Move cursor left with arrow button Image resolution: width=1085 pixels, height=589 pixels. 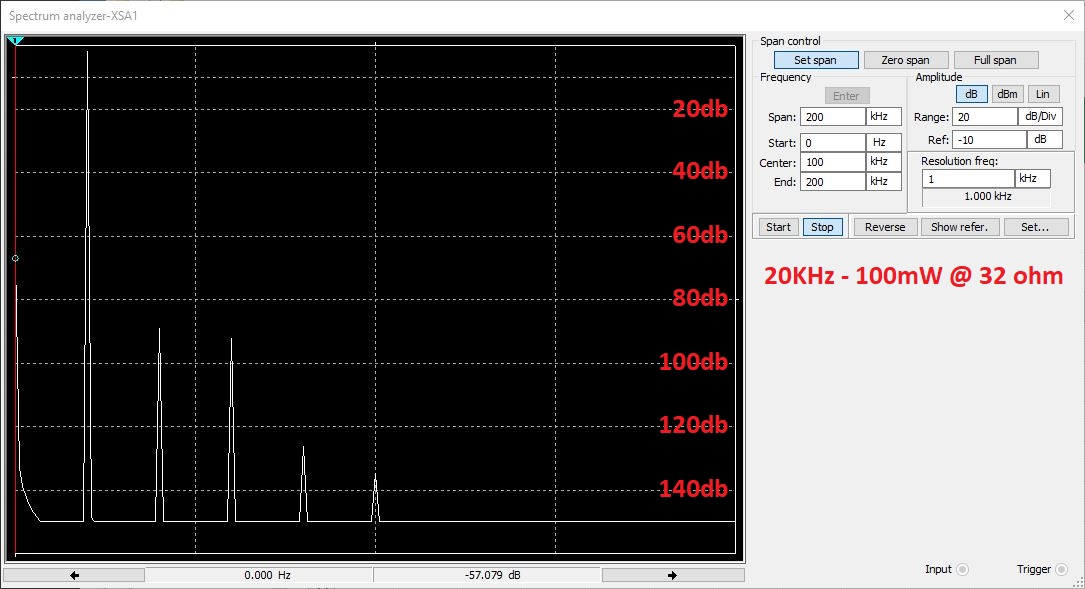coord(75,575)
